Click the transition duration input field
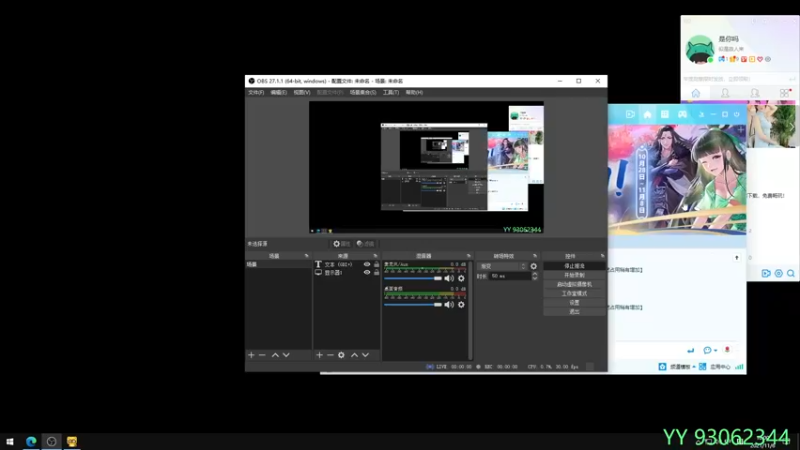 [510, 276]
